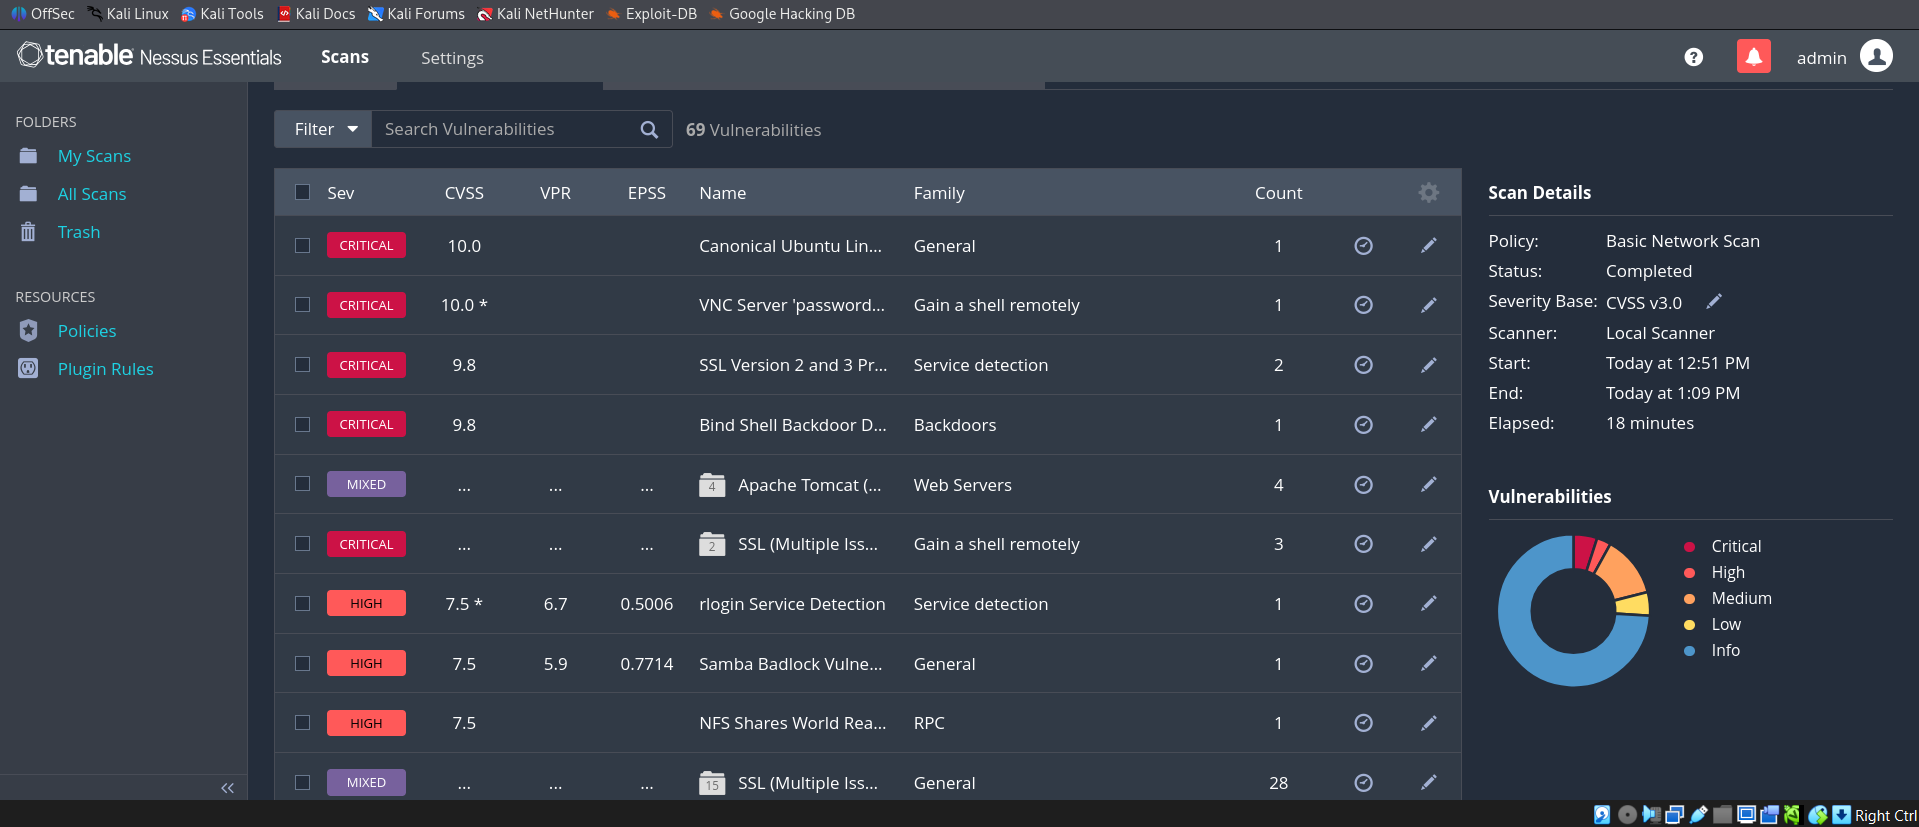Open the Scans tab

pos(344,58)
